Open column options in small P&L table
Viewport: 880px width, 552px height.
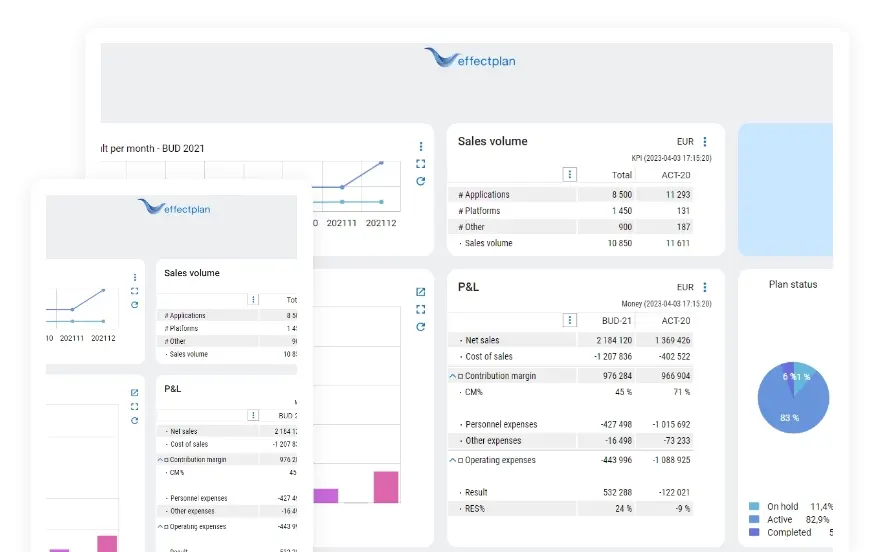[253, 415]
